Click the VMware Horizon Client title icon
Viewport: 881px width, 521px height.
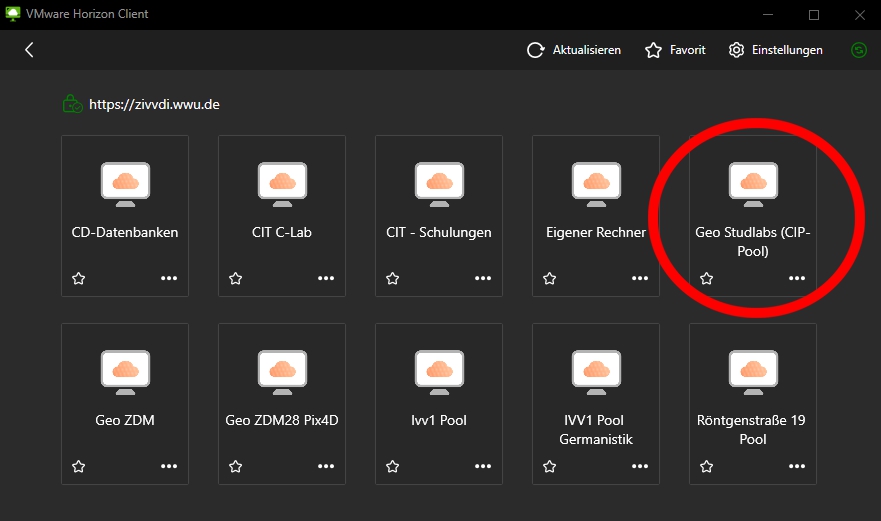click(12, 13)
